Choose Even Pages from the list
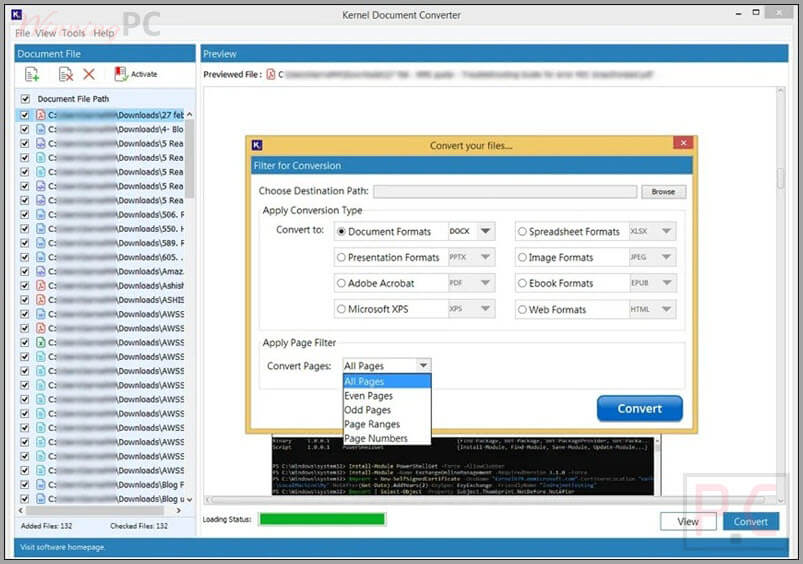The height and width of the screenshot is (564, 803). click(x=387, y=395)
